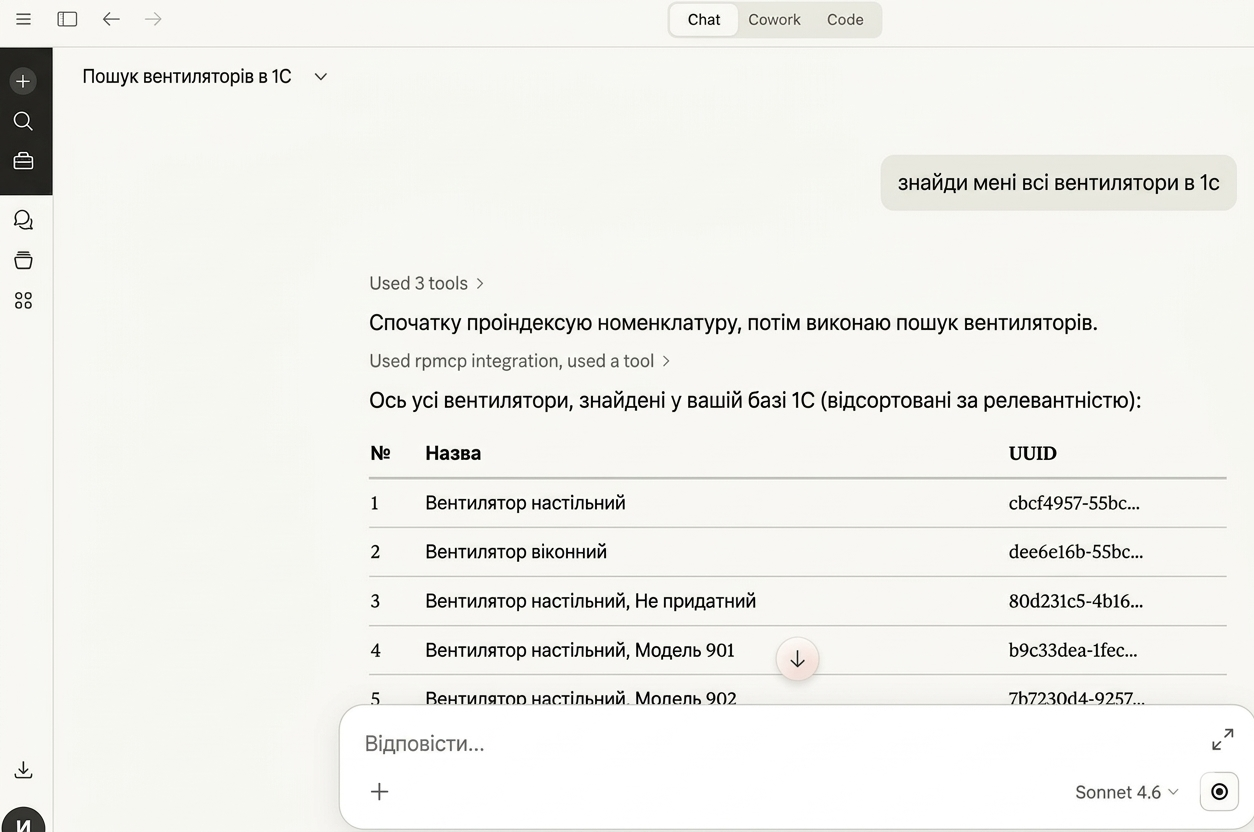Click the 'Відповісти...' reply input field

coord(760,744)
